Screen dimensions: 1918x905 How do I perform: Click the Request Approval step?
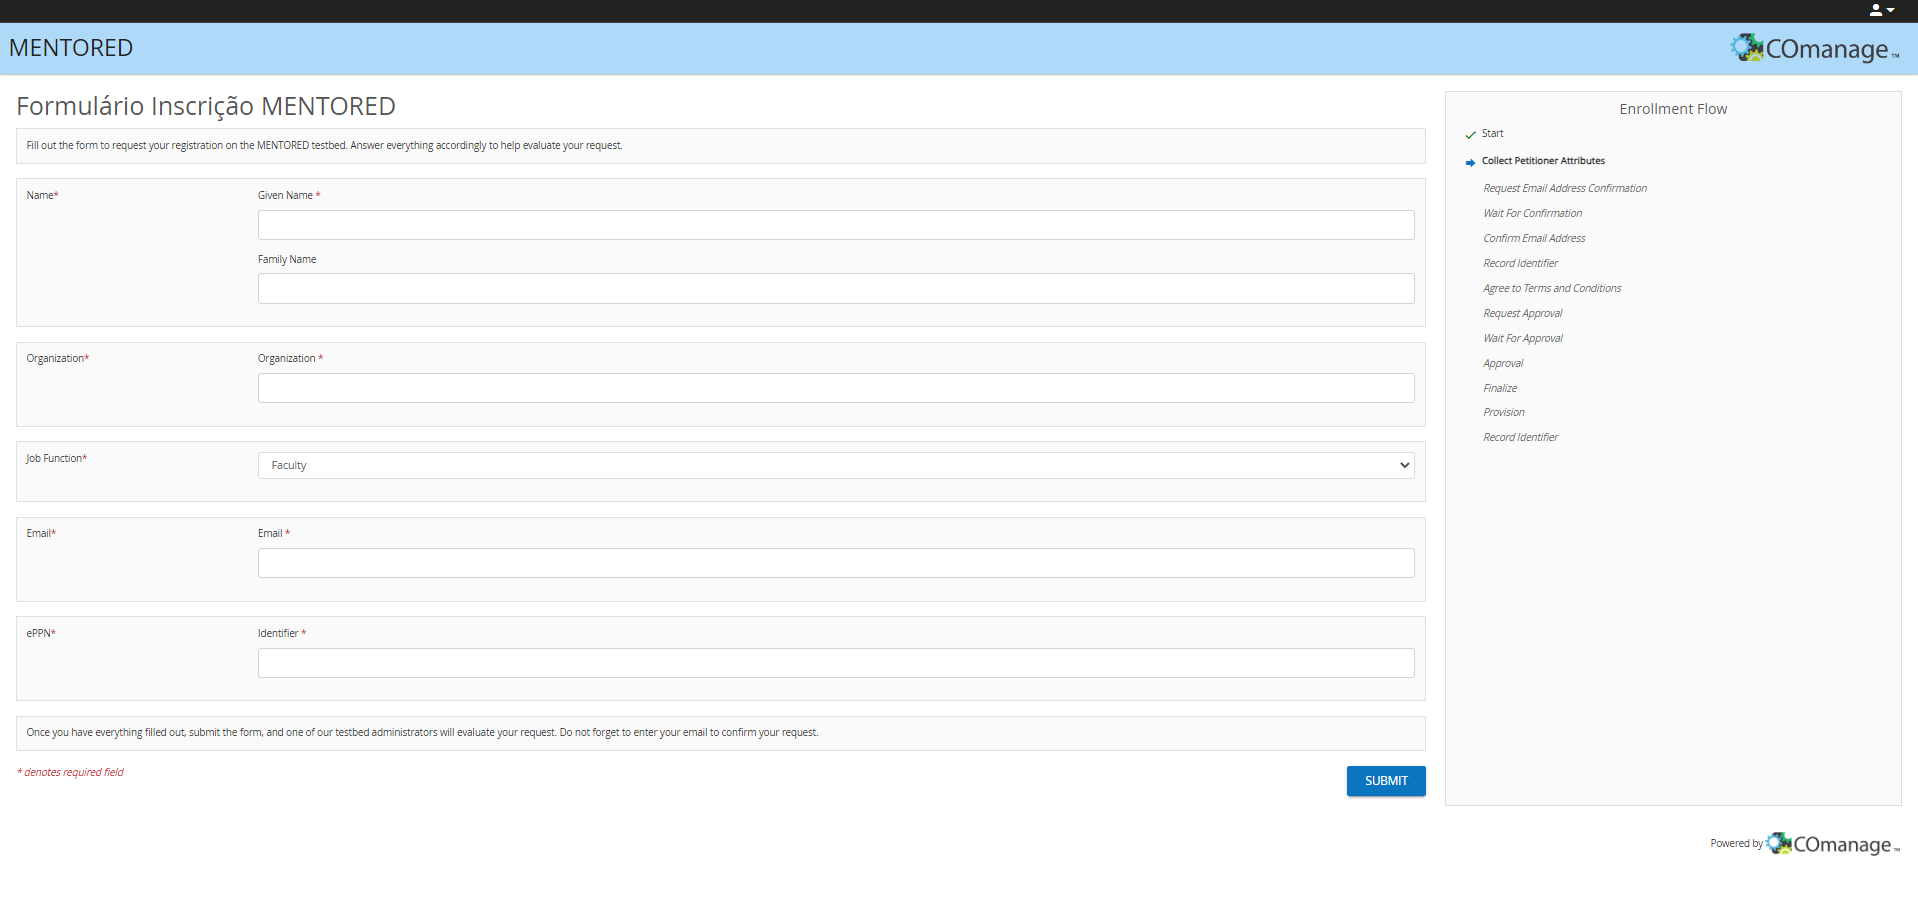(x=1522, y=313)
